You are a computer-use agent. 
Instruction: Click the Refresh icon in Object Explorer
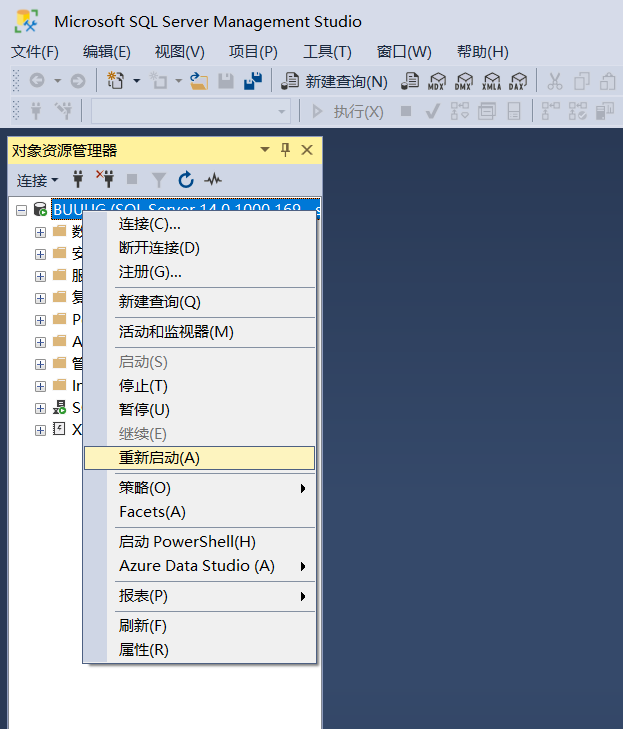click(x=186, y=179)
